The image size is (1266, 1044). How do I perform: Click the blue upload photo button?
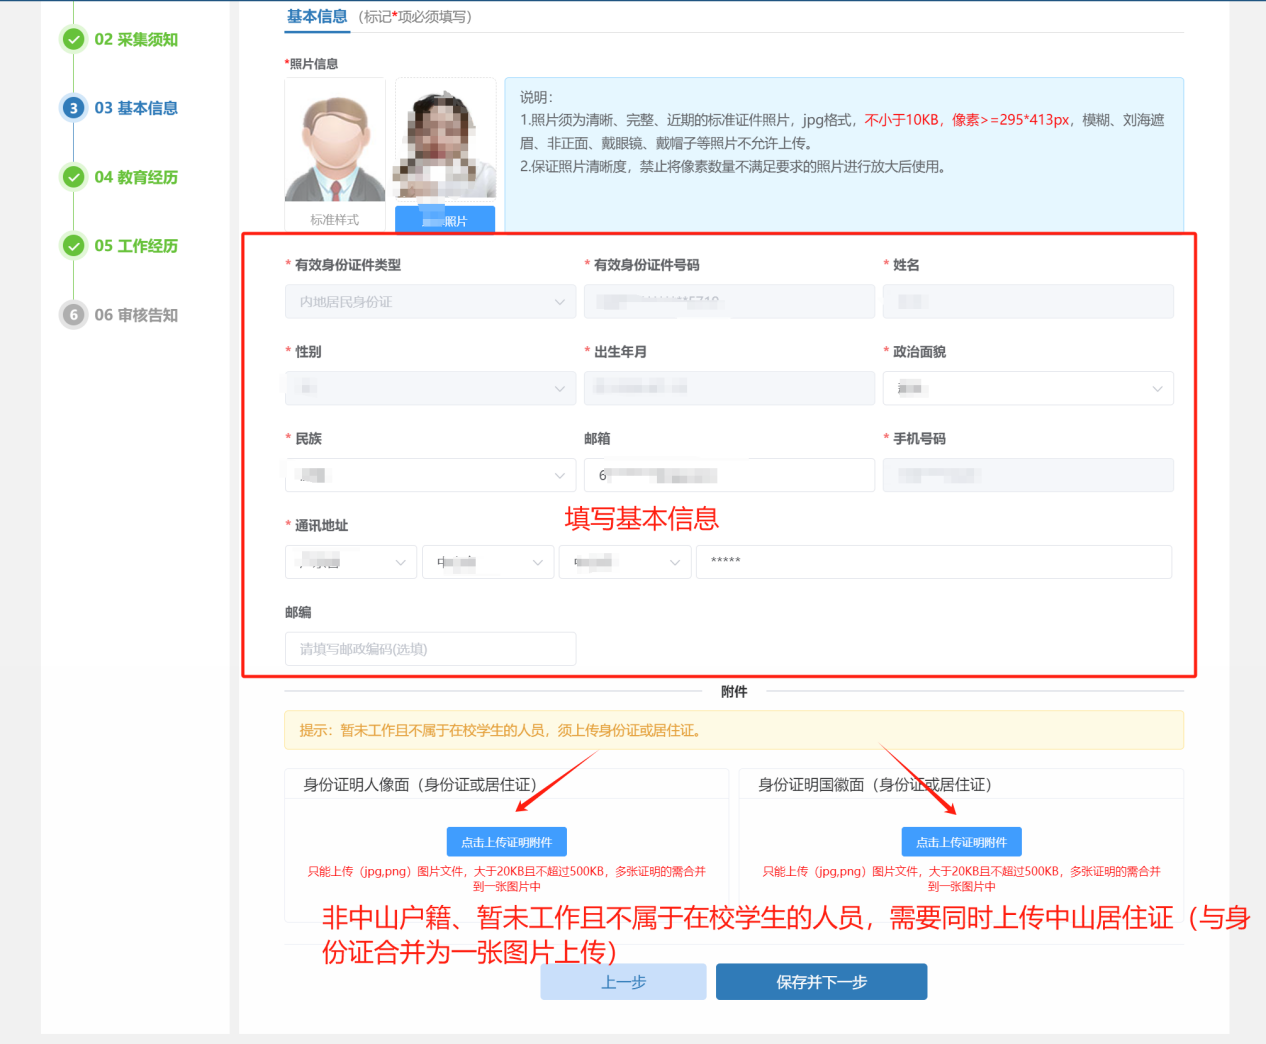click(x=445, y=219)
